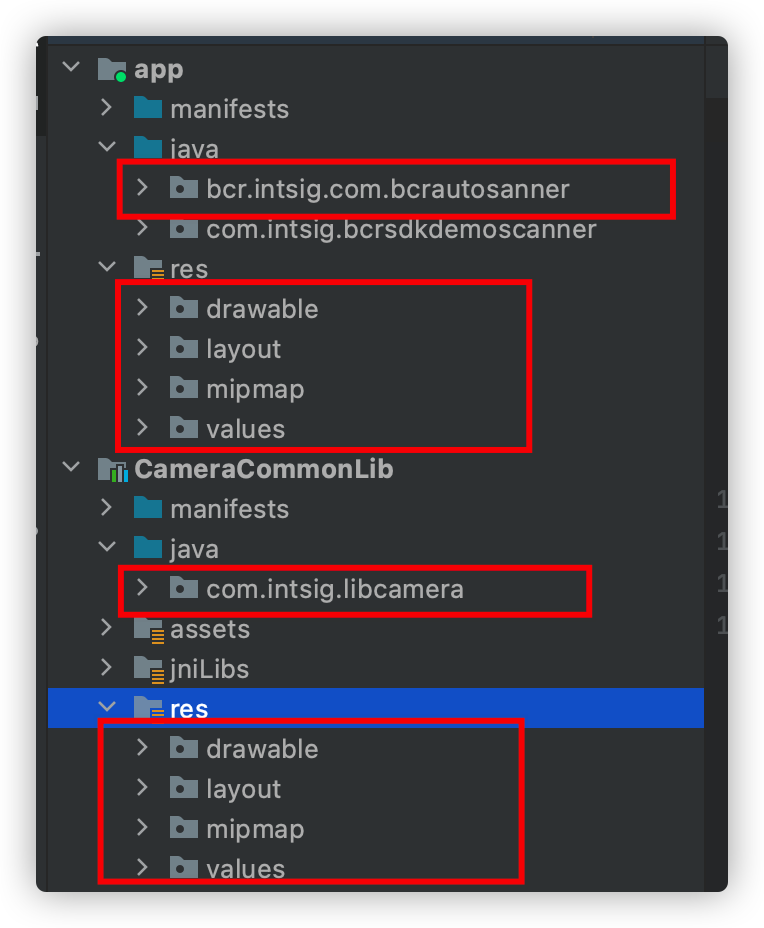Viewport: 764px width, 928px height.
Task: Expand the com.intsig.bcrsdkdemoscanner package
Action: click(x=142, y=227)
